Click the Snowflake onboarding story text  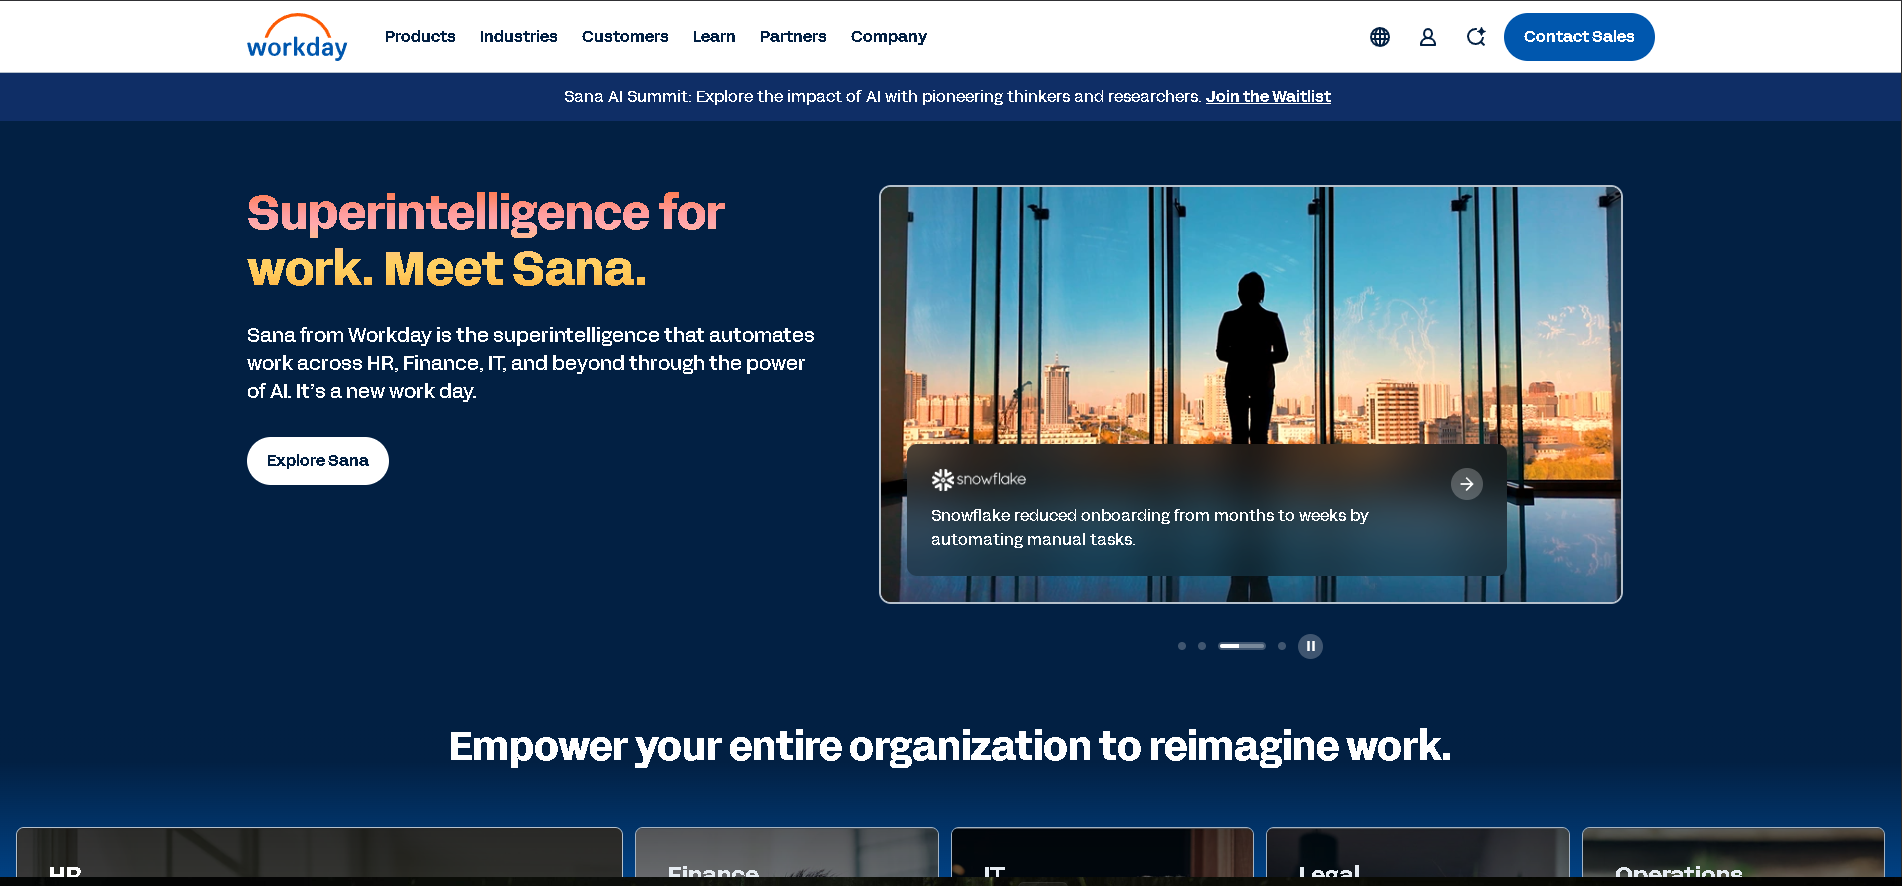[1150, 527]
